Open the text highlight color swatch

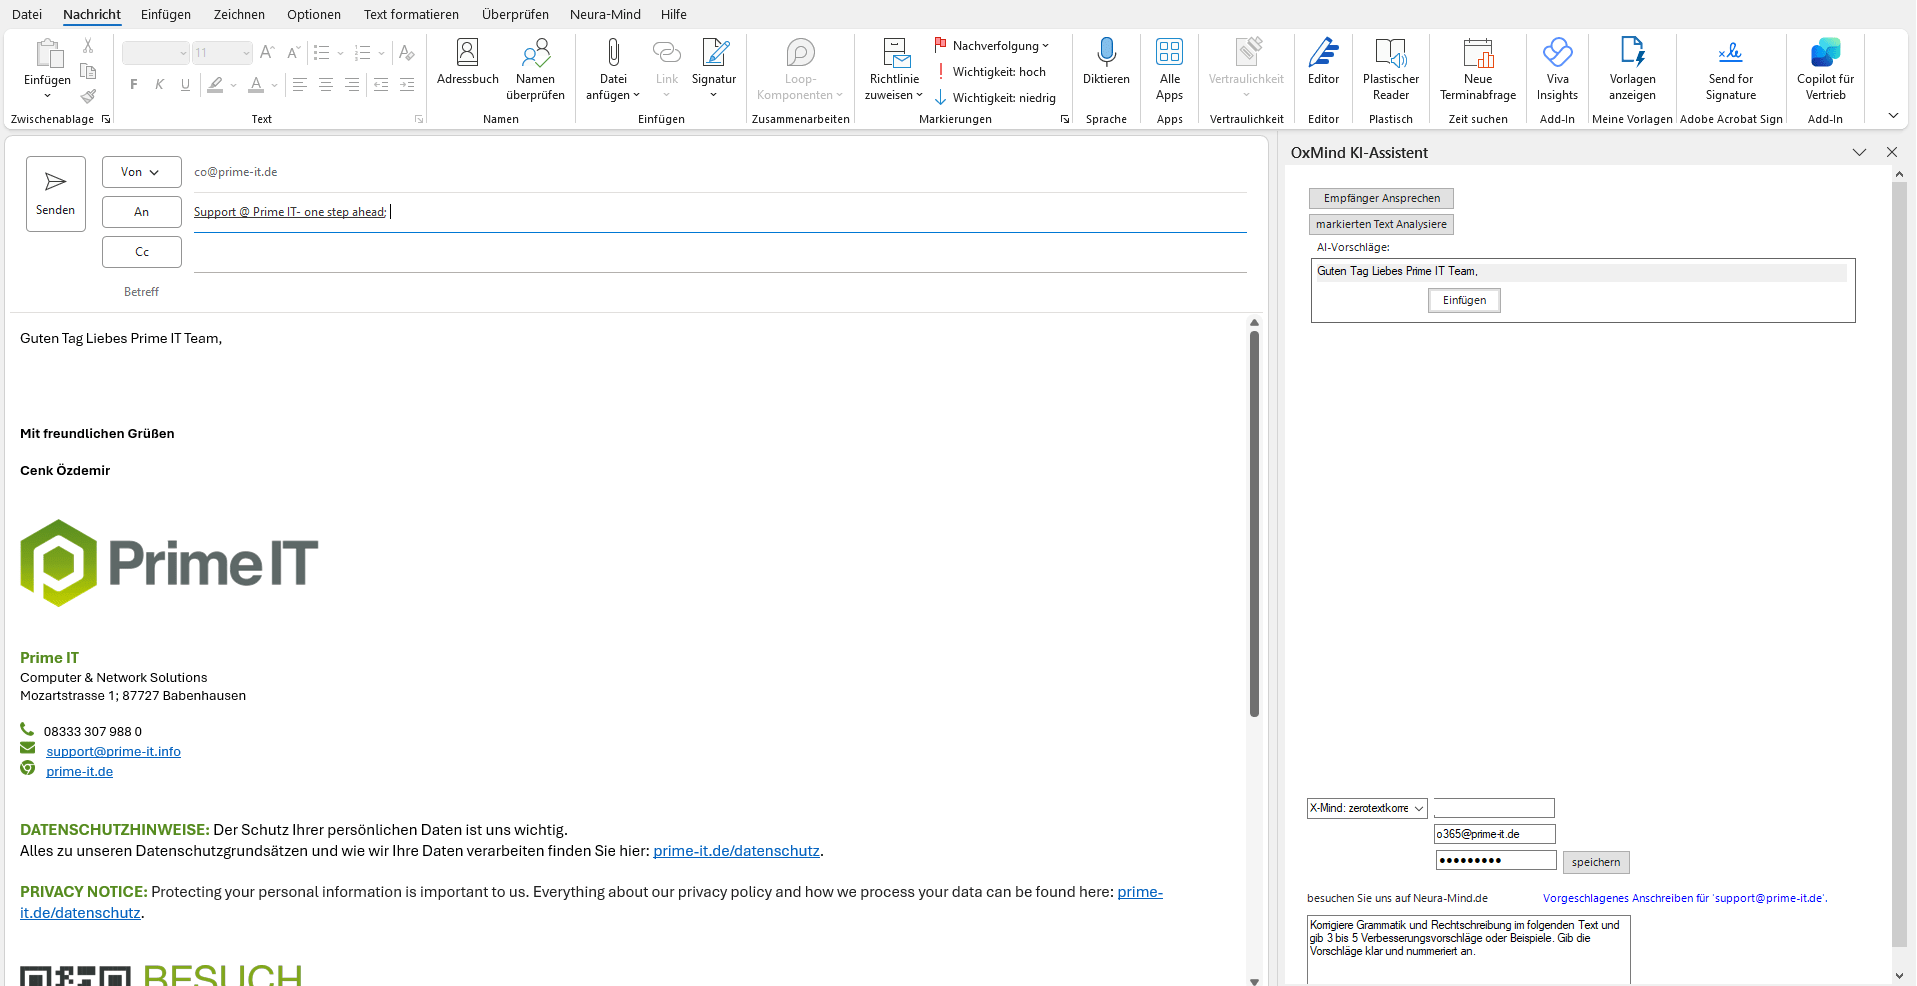(x=215, y=85)
